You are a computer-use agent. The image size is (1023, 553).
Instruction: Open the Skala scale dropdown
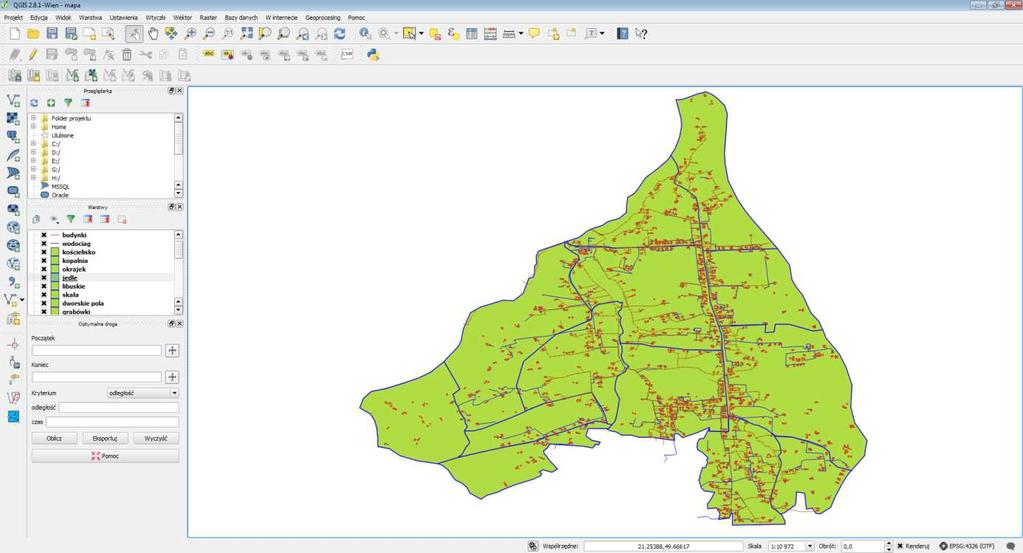810,546
